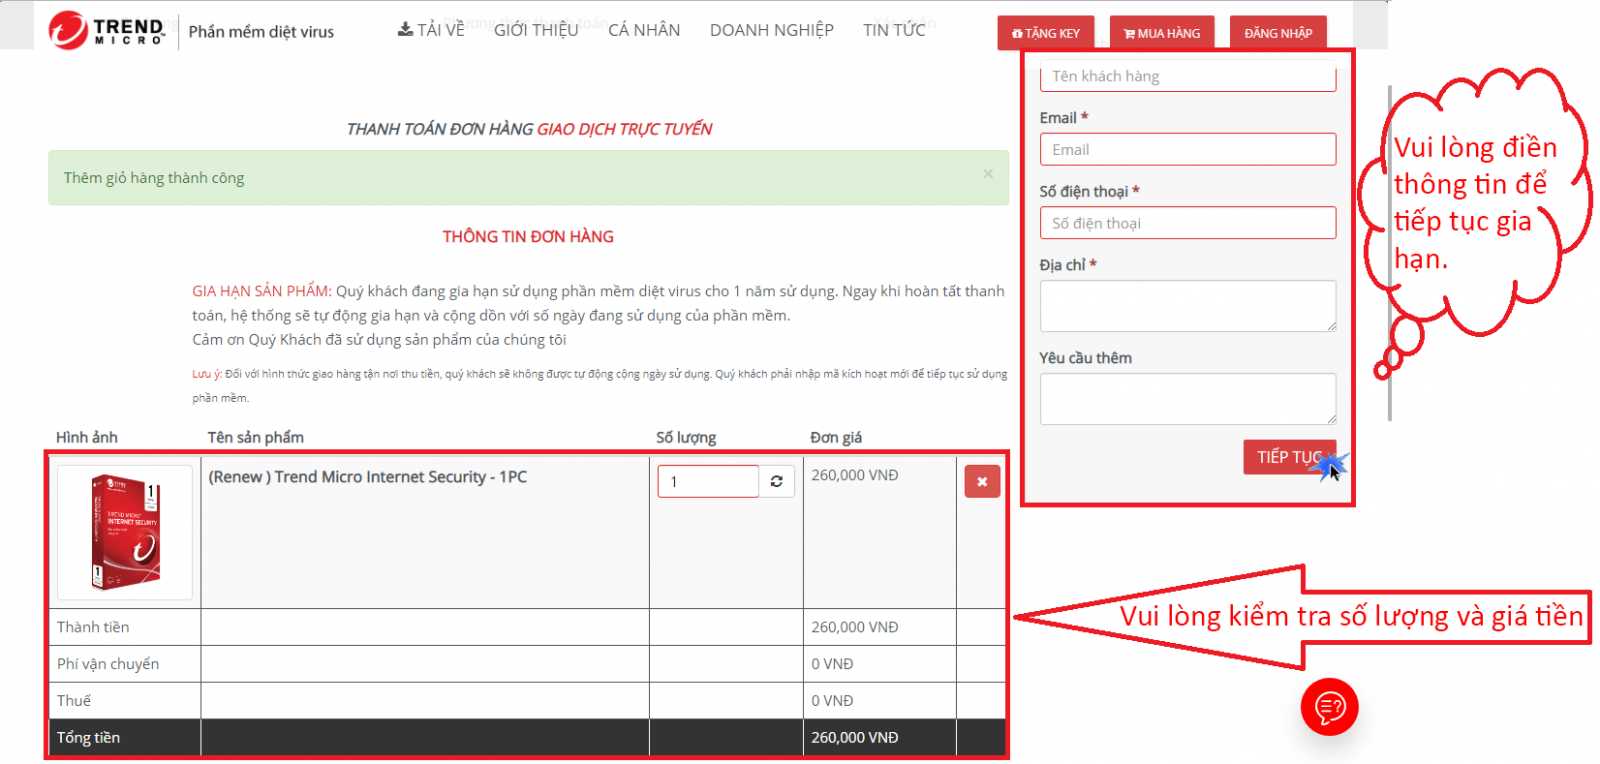Viewport: 1600px width, 764px height.
Task: Focus the Địa chỉ text area
Action: click(x=1188, y=306)
